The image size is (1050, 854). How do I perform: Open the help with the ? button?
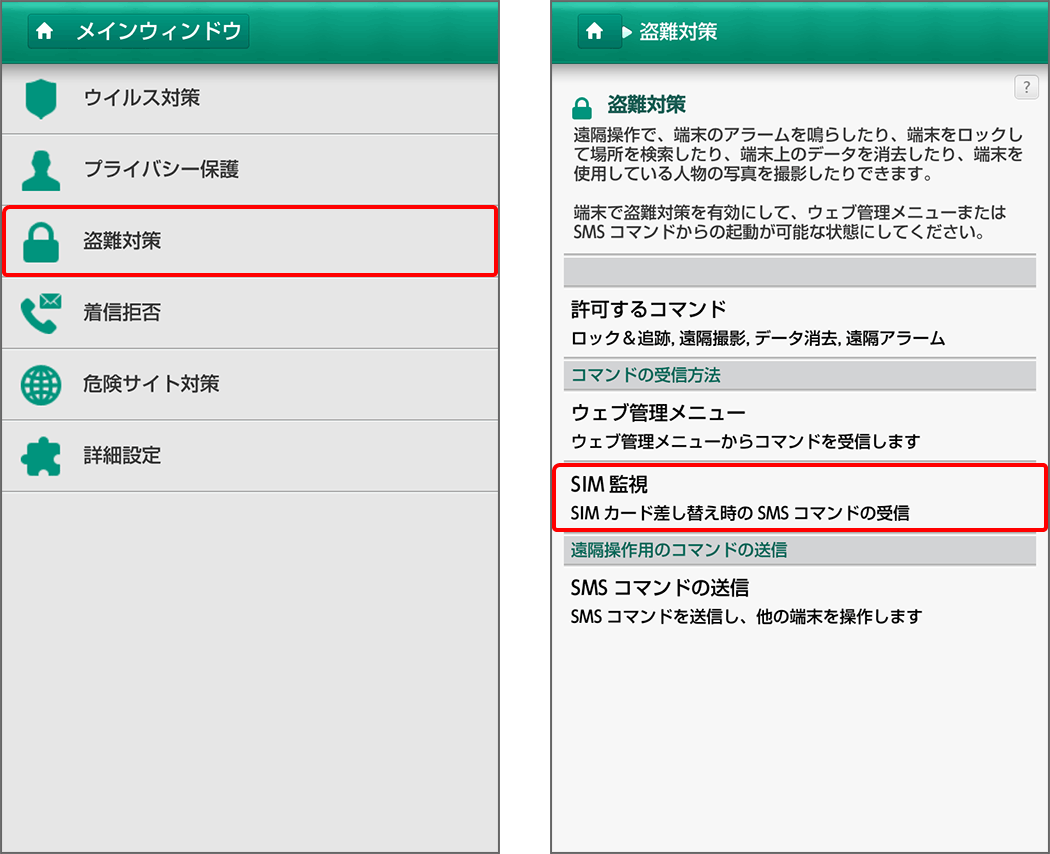tap(1026, 87)
